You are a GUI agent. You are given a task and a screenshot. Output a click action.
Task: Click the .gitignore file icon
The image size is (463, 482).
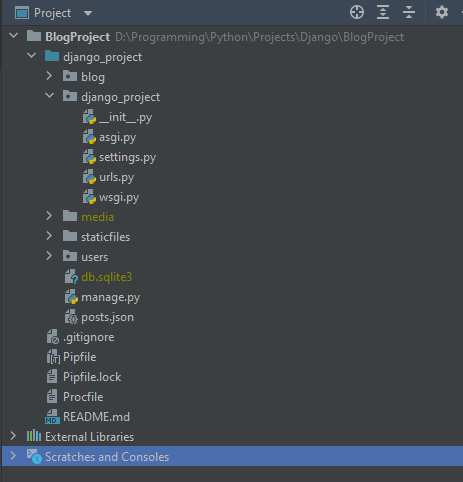pos(53,337)
